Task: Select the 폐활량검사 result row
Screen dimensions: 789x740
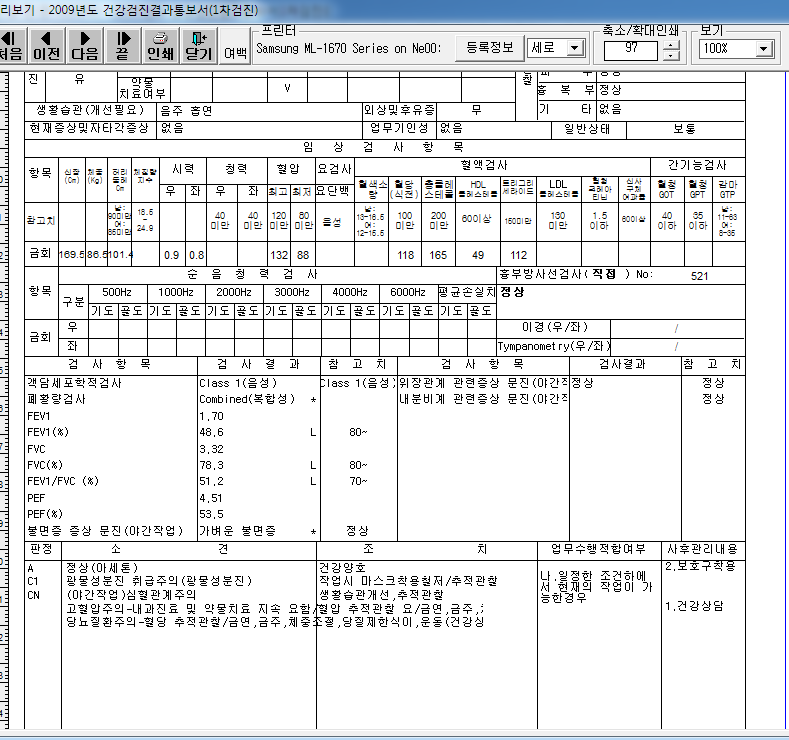Action: click(172, 399)
